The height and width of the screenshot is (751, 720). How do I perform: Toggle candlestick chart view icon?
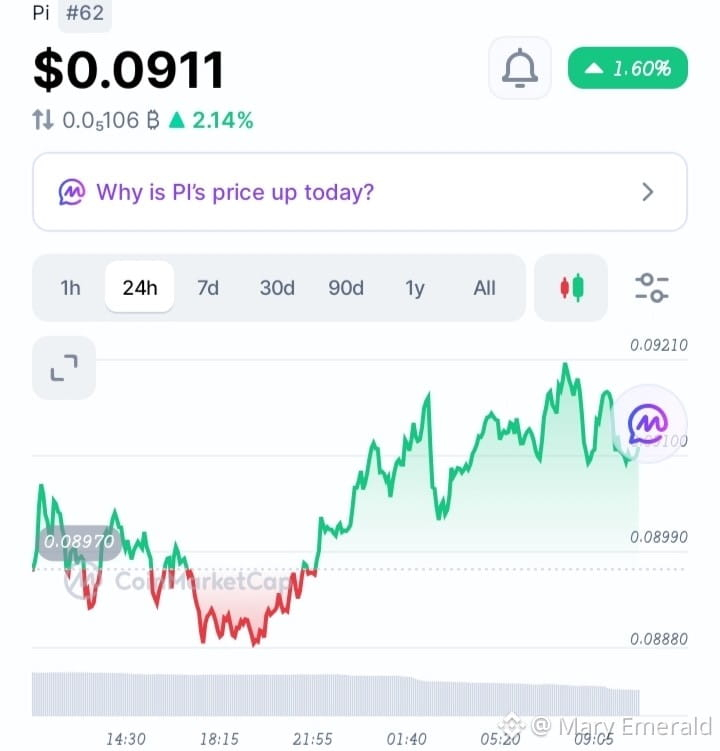(571, 288)
